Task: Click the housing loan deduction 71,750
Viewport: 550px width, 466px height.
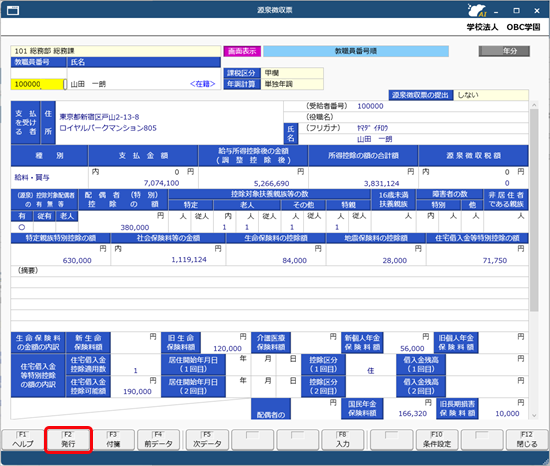Action: (495, 261)
